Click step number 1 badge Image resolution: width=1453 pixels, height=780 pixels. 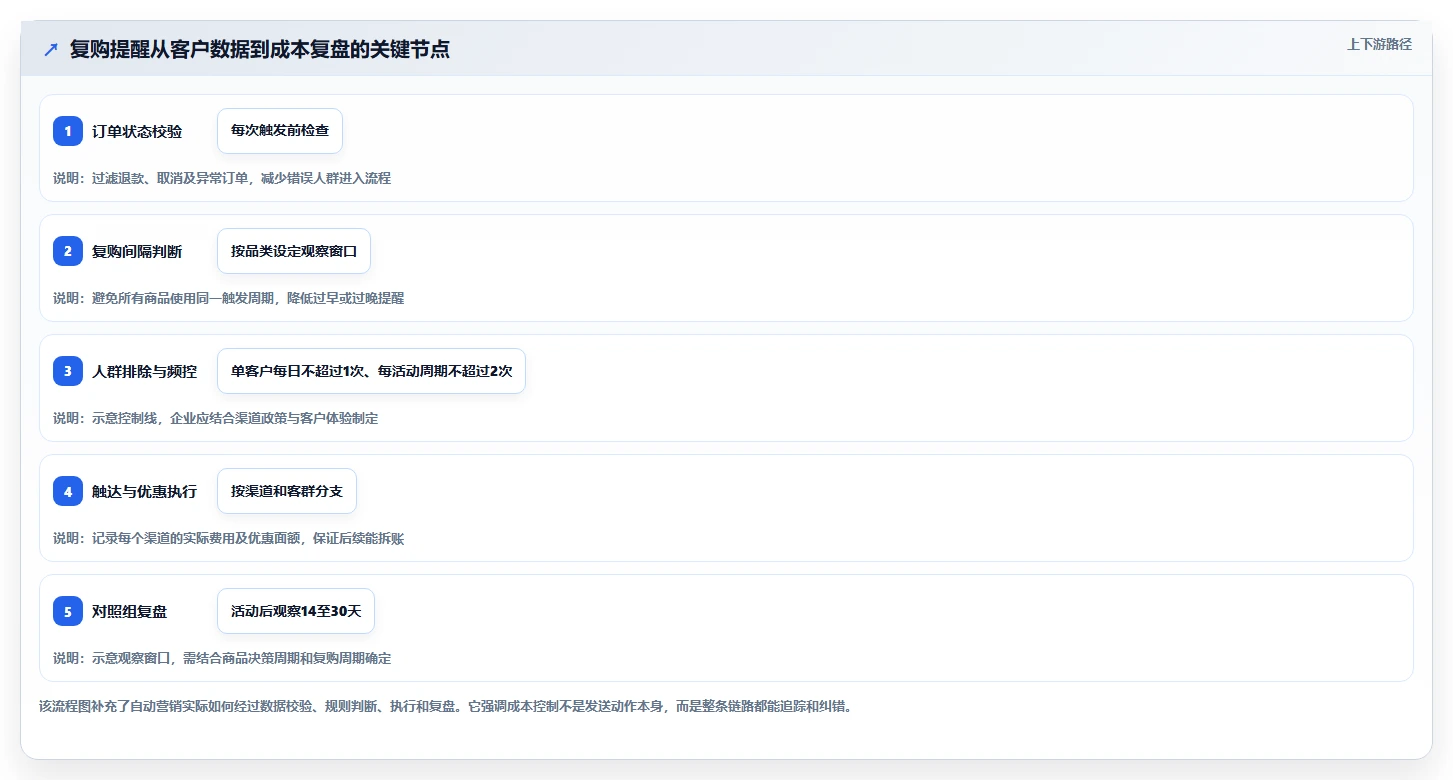pos(68,131)
